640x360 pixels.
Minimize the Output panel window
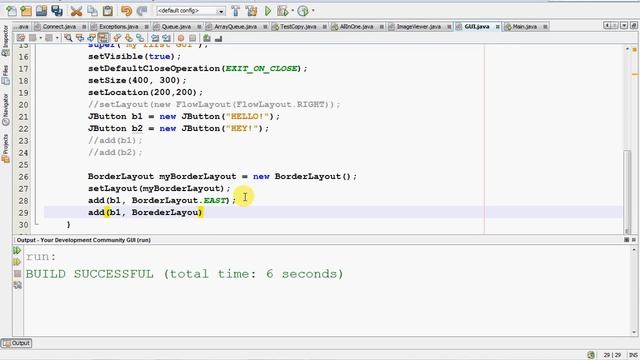pos(627,240)
